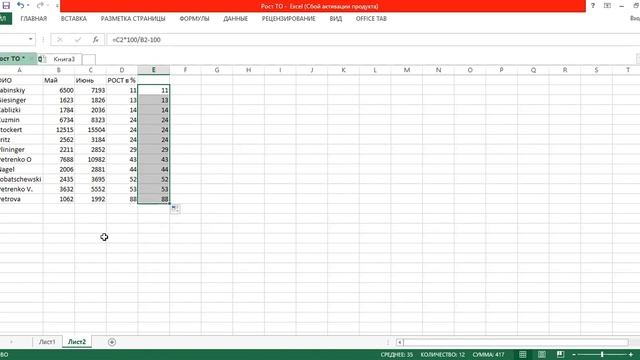Select column E cell showing 29
The width and height of the screenshot is (640, 360).
click(153, 150)
